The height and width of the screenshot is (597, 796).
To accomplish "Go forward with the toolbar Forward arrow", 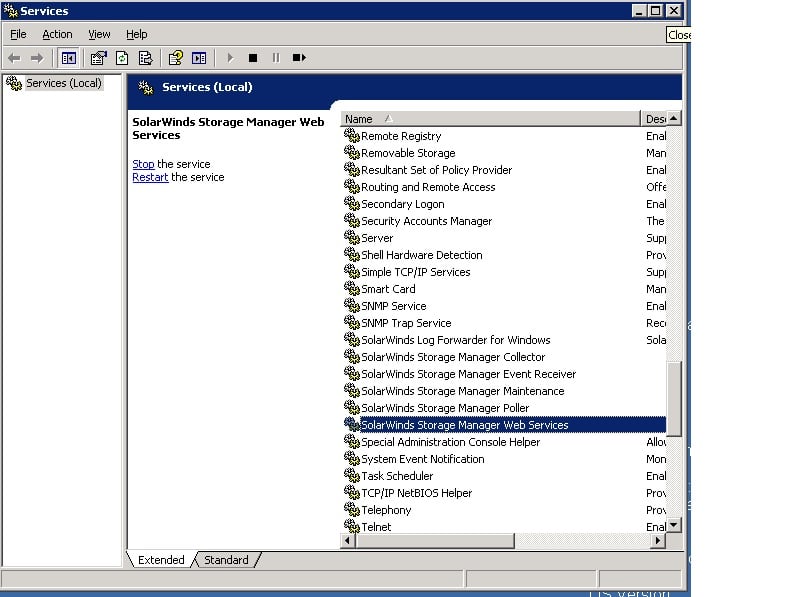I will pos(37,58).
